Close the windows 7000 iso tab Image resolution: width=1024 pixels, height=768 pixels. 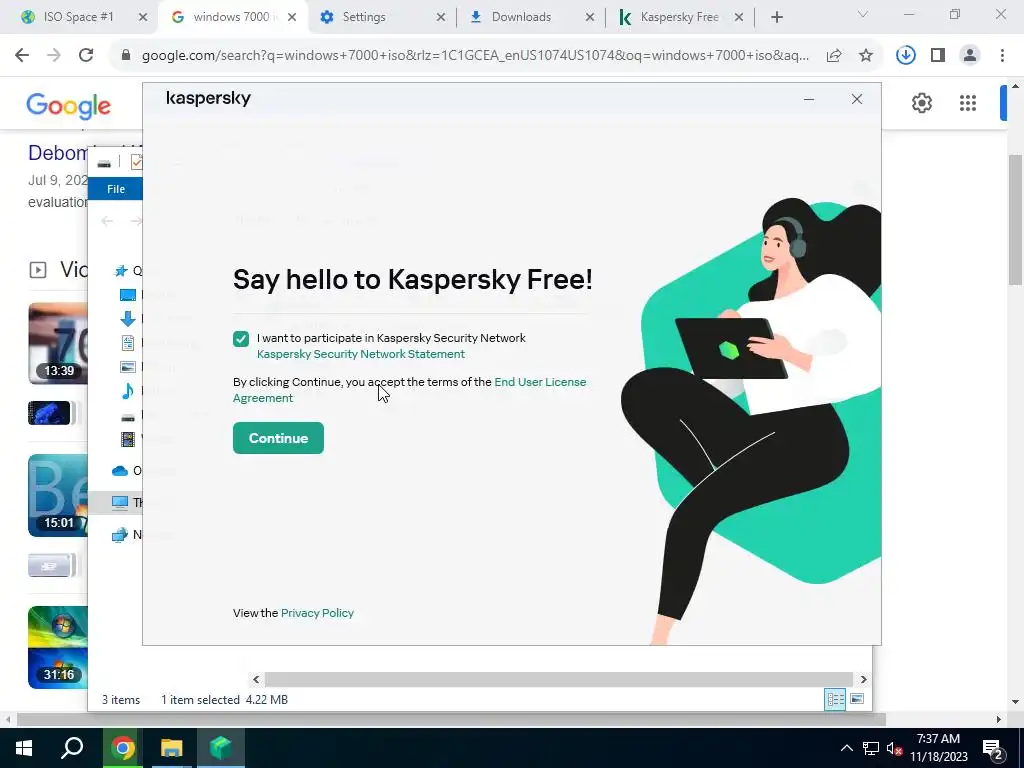point(292,17)
